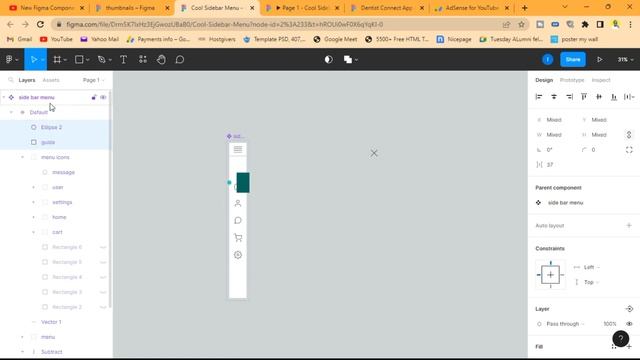This screenshot has height=360, width=640.
Task: Select the Rectangle shape tool
Action: click(x=79, y=60)
